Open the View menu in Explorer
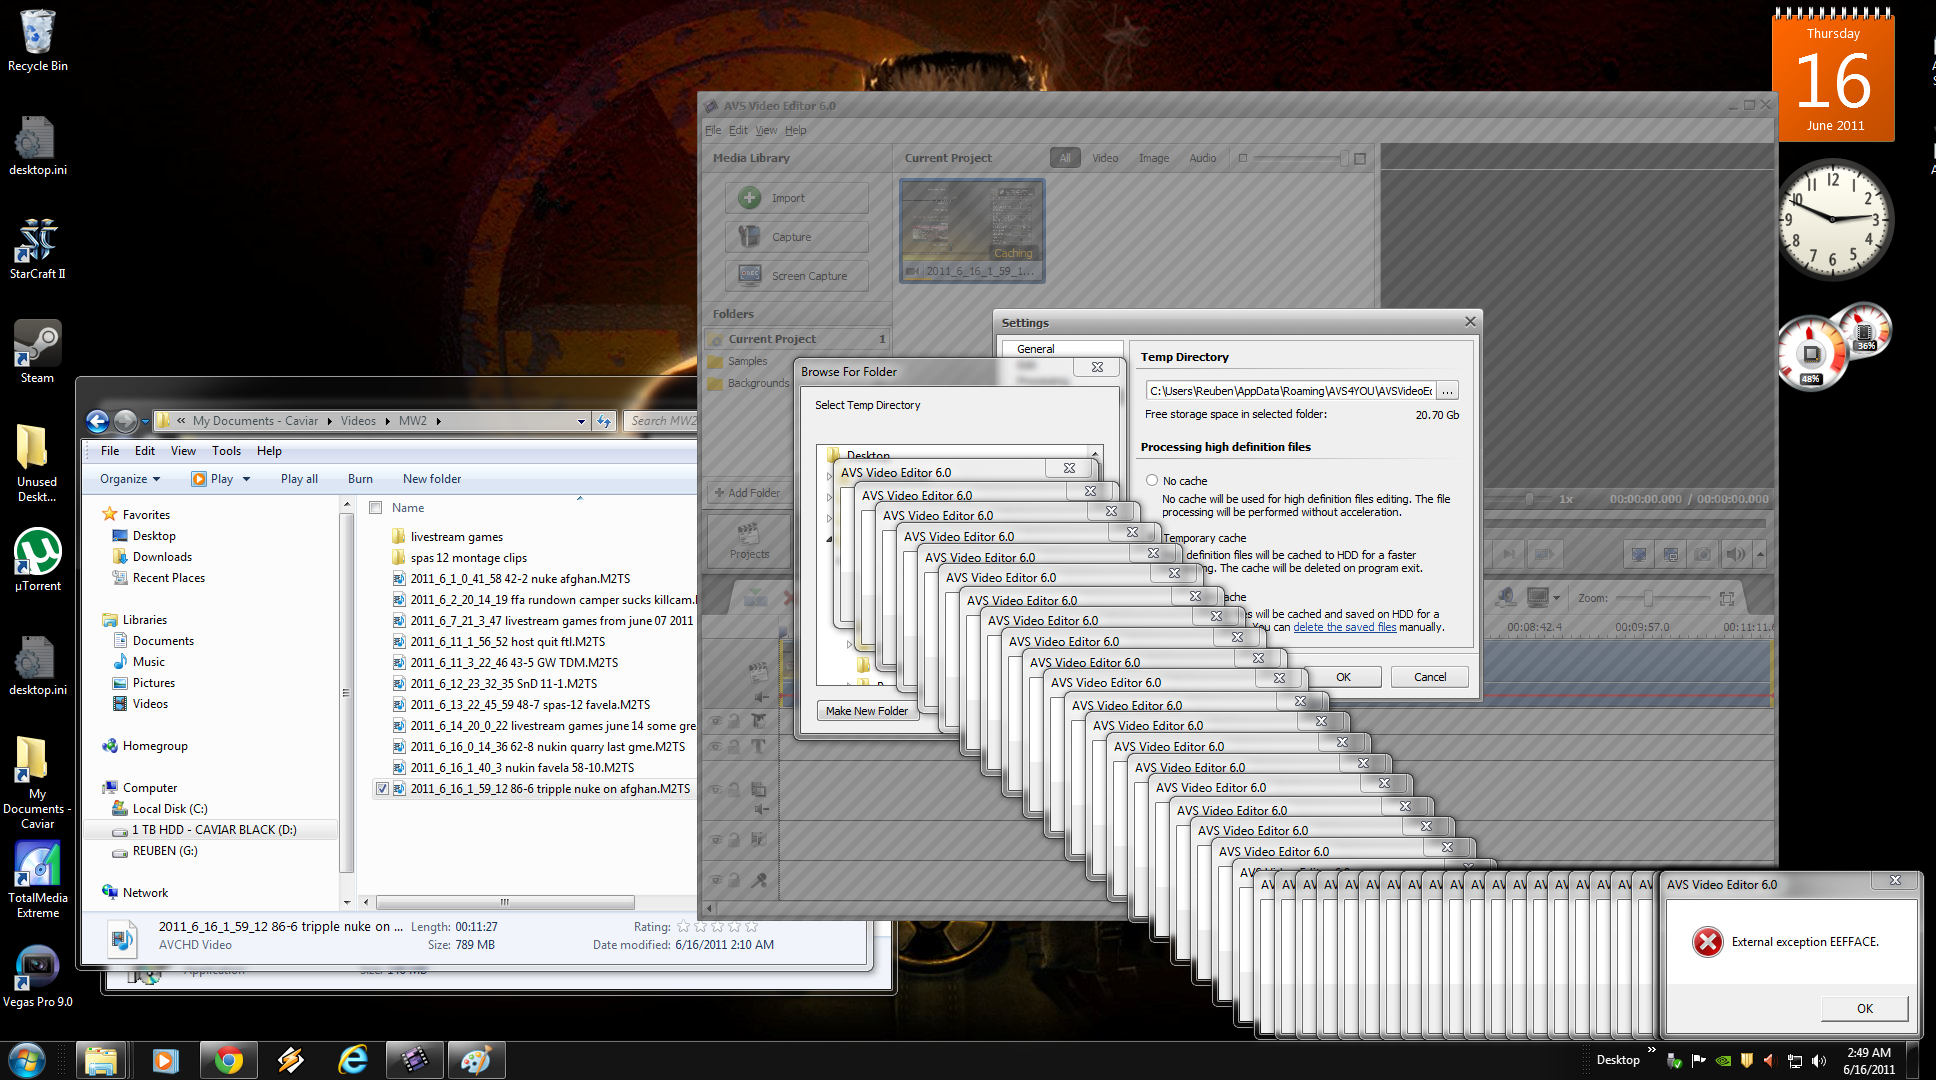Viewport: 1936px width, 1080px height. point(183,451)
